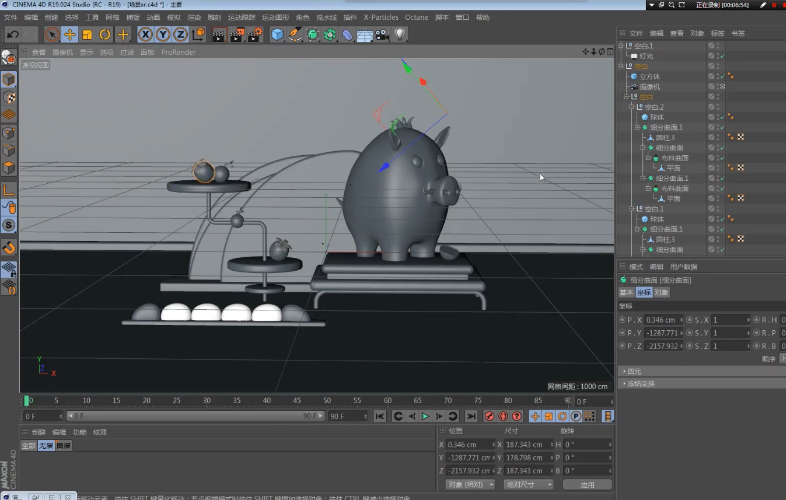Open the 对象 (相对) dropdown
Image resolution: width=786 pixels, height=500 pixels.
point(469,484)
